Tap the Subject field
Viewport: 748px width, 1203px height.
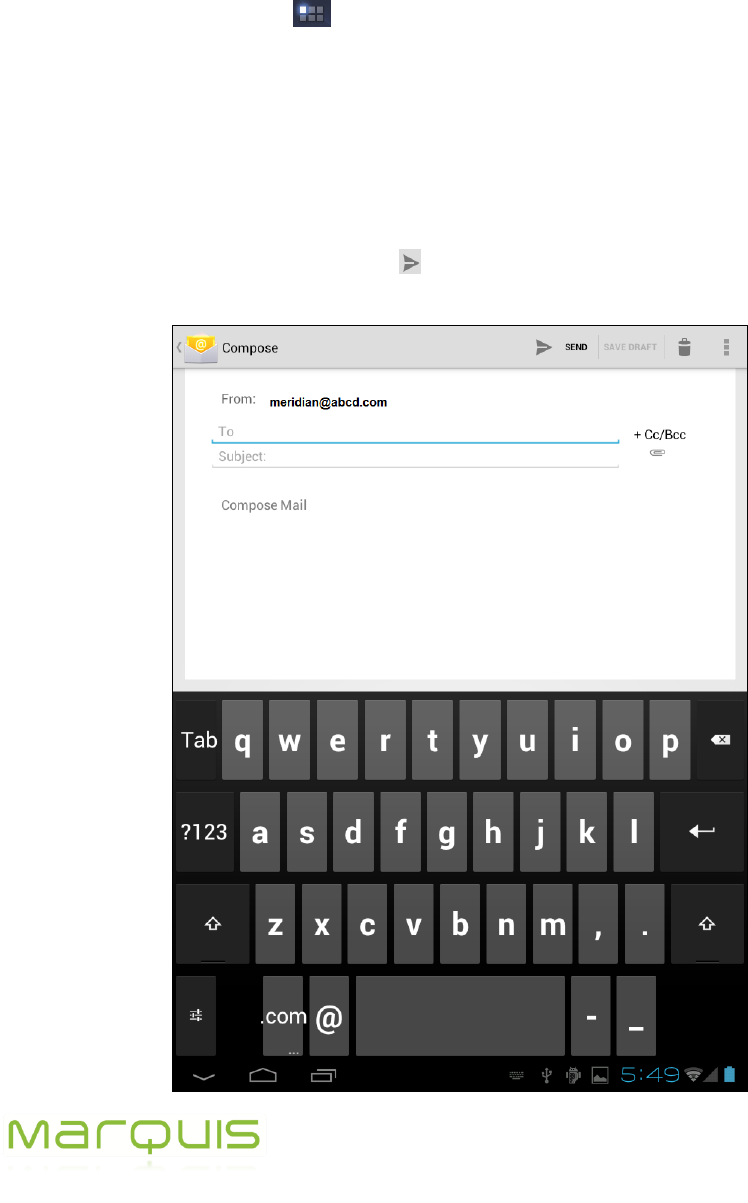tap(415, 456)
